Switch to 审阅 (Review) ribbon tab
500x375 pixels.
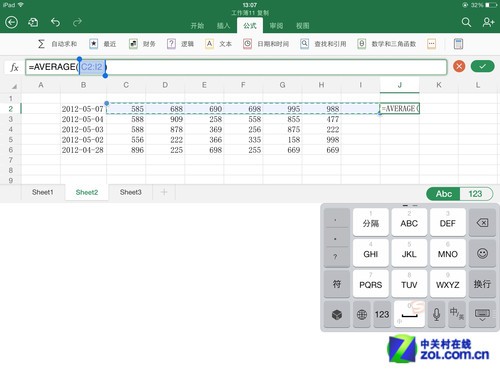[276, 26]
